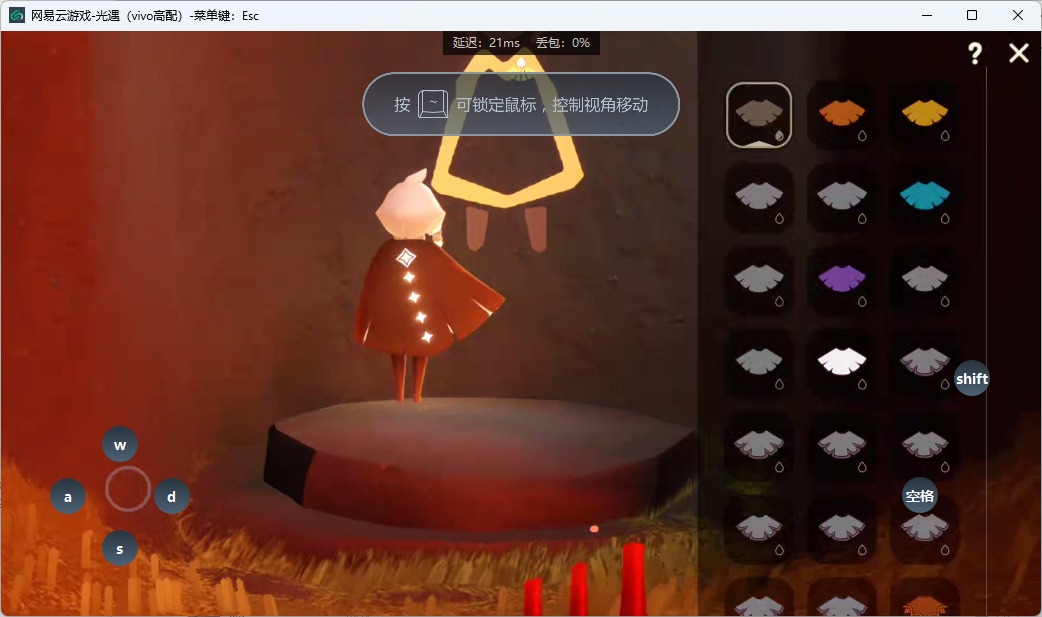Pick the teal blue cape
This screenshot has width=1042, height=617.
pyautogui.click(x=924, y=198)
